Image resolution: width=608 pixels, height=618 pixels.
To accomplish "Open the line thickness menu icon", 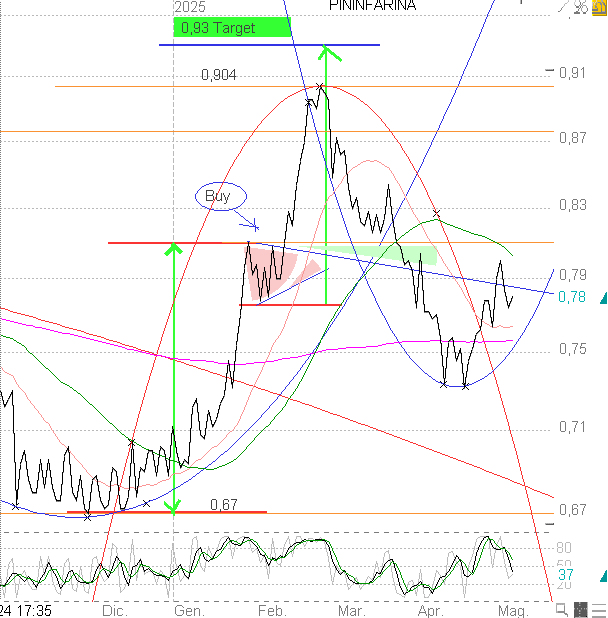I will [x=599, y=609].
